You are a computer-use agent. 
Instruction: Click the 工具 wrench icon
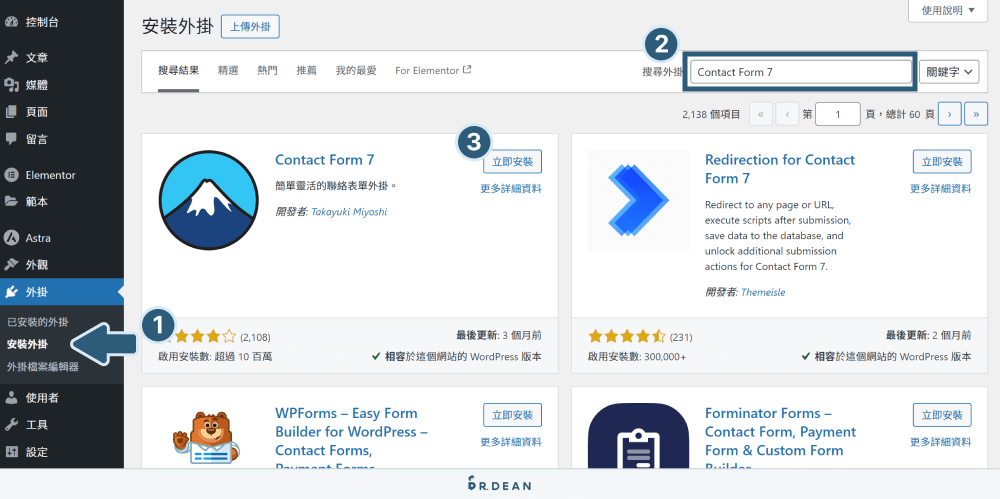[11, 424]
